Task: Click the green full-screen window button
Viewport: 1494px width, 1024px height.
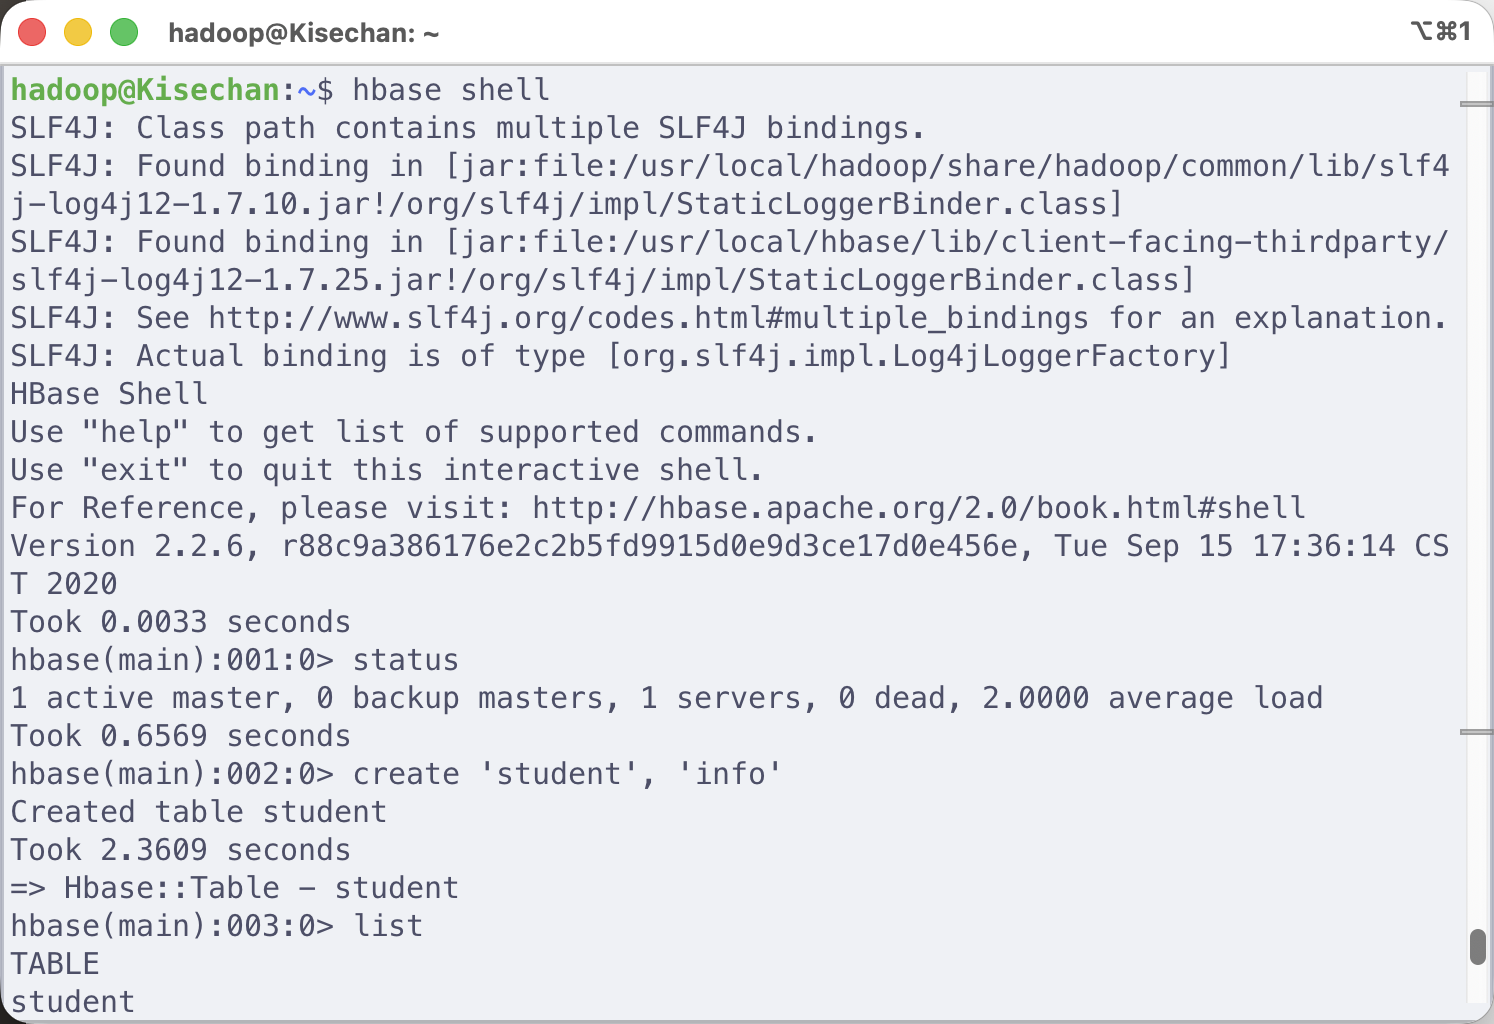Action: 124,32
